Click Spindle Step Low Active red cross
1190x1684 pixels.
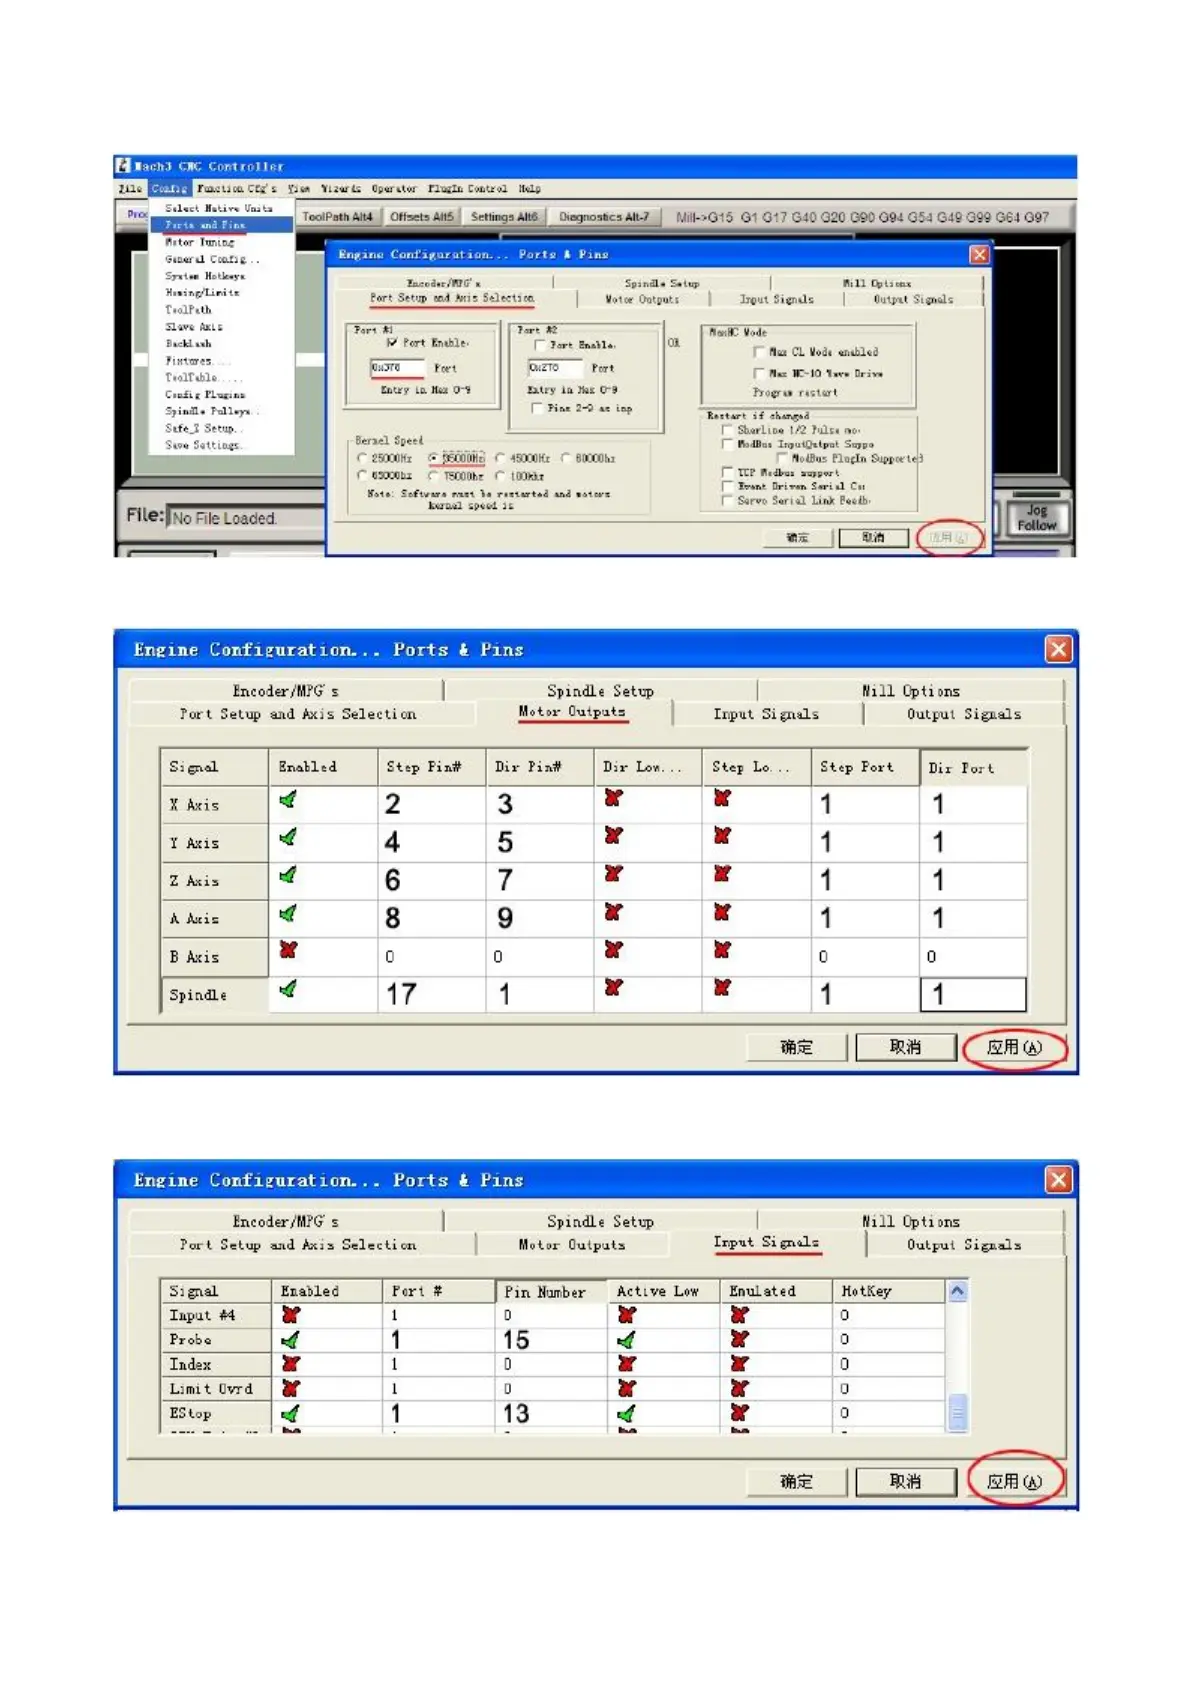722,988
